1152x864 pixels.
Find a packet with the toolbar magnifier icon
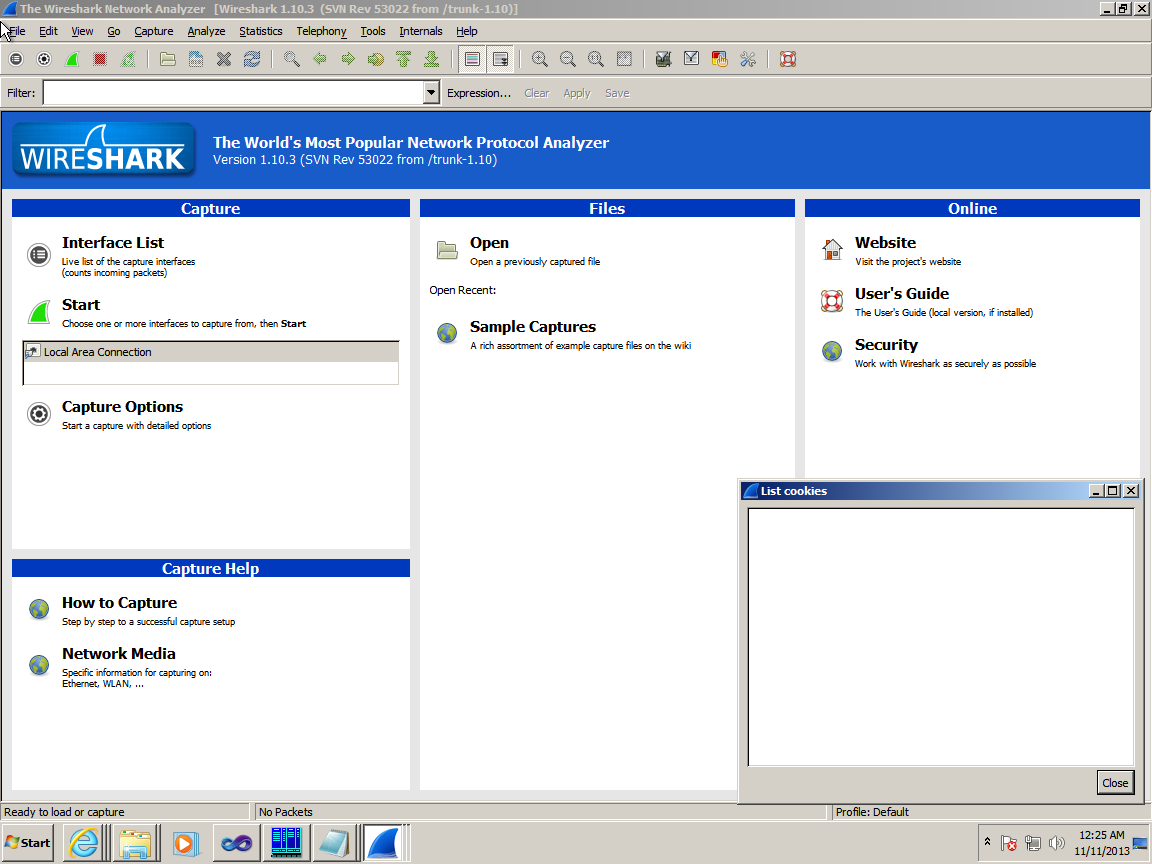coord(292,60)
